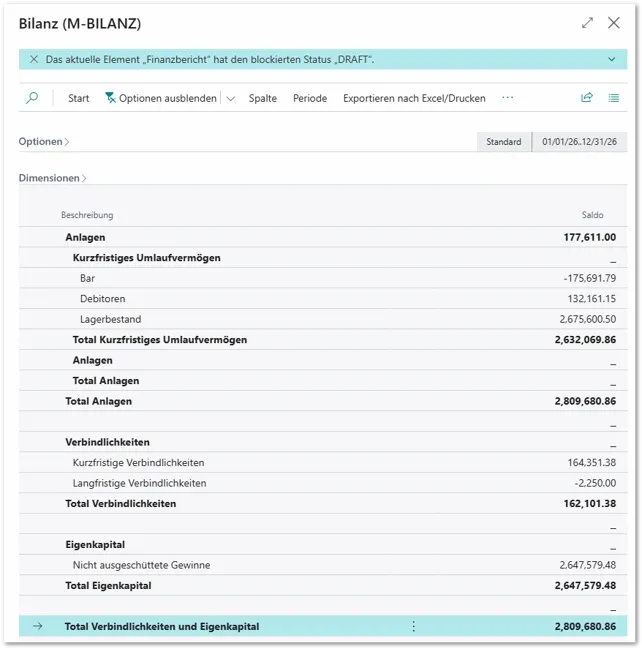
Task: Click Nicht ausgeschüttete Gewinne value 2,647,579.48
Action: coord(587,565)
